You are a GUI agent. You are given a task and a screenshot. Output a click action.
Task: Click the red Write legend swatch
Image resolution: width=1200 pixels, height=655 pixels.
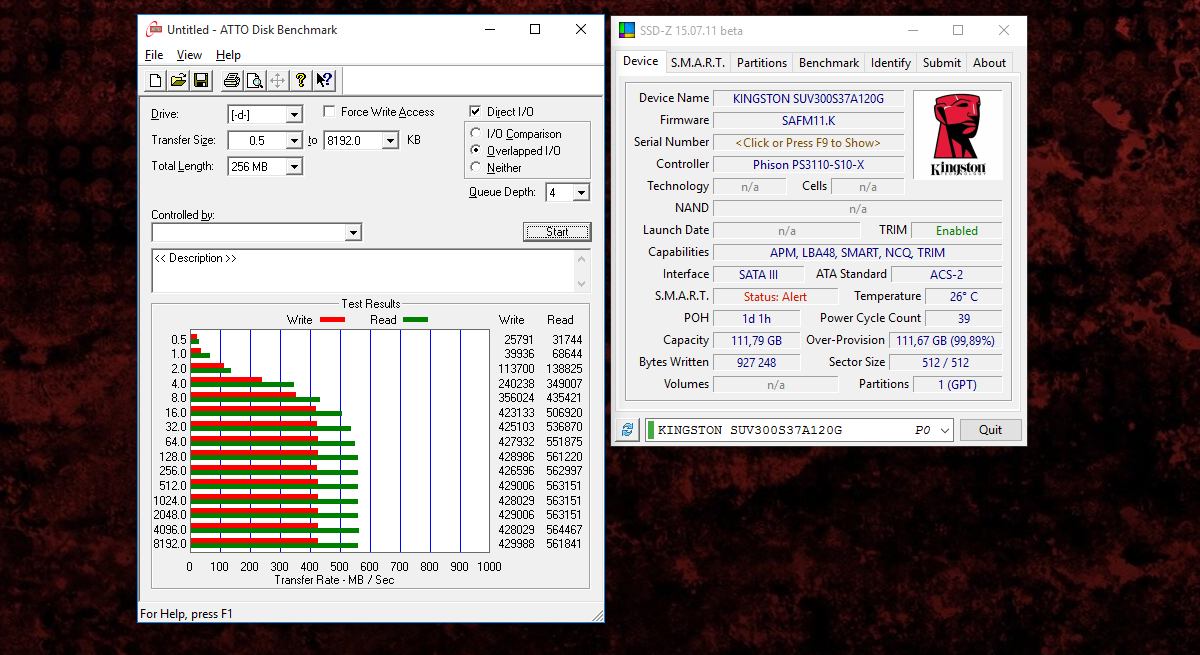click(332, 320)
